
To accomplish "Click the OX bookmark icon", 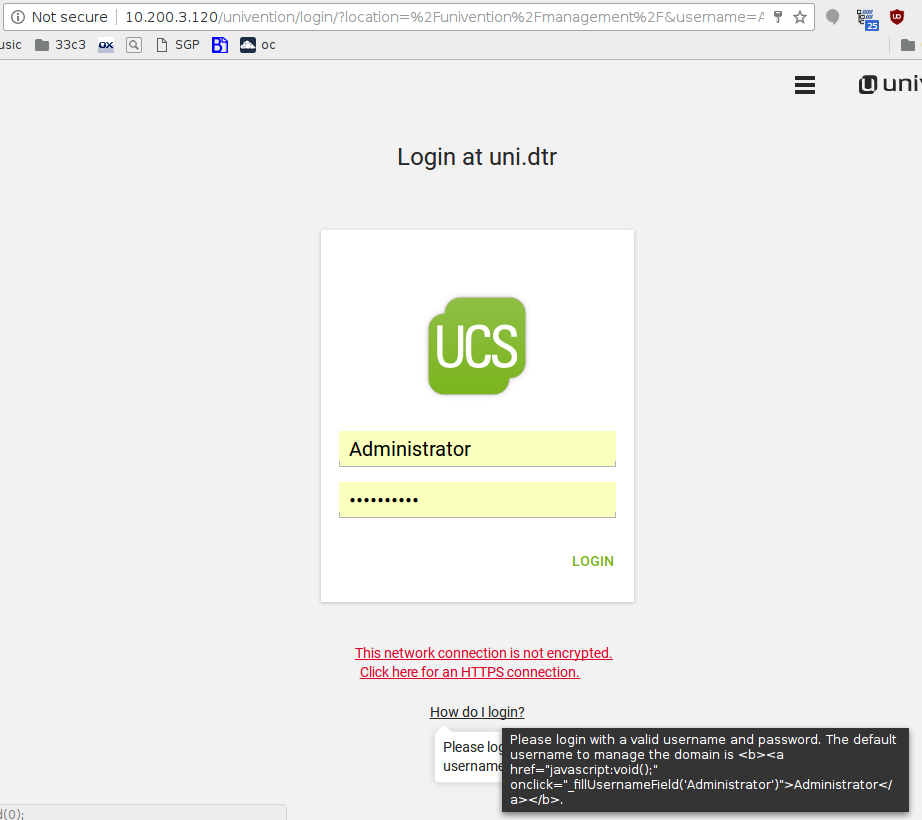I will 105,45.
